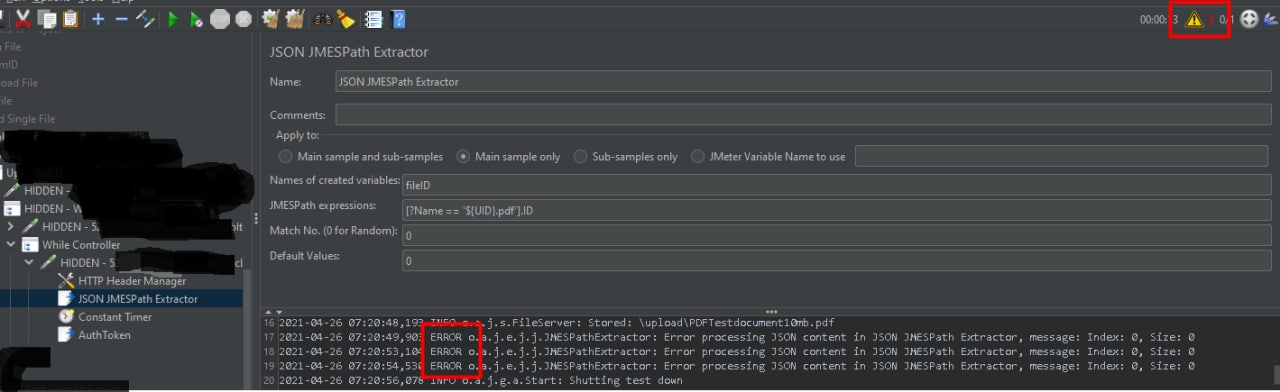1280x392 pixels.
Task: Start the test with green play icon
Action: point(173,19)
